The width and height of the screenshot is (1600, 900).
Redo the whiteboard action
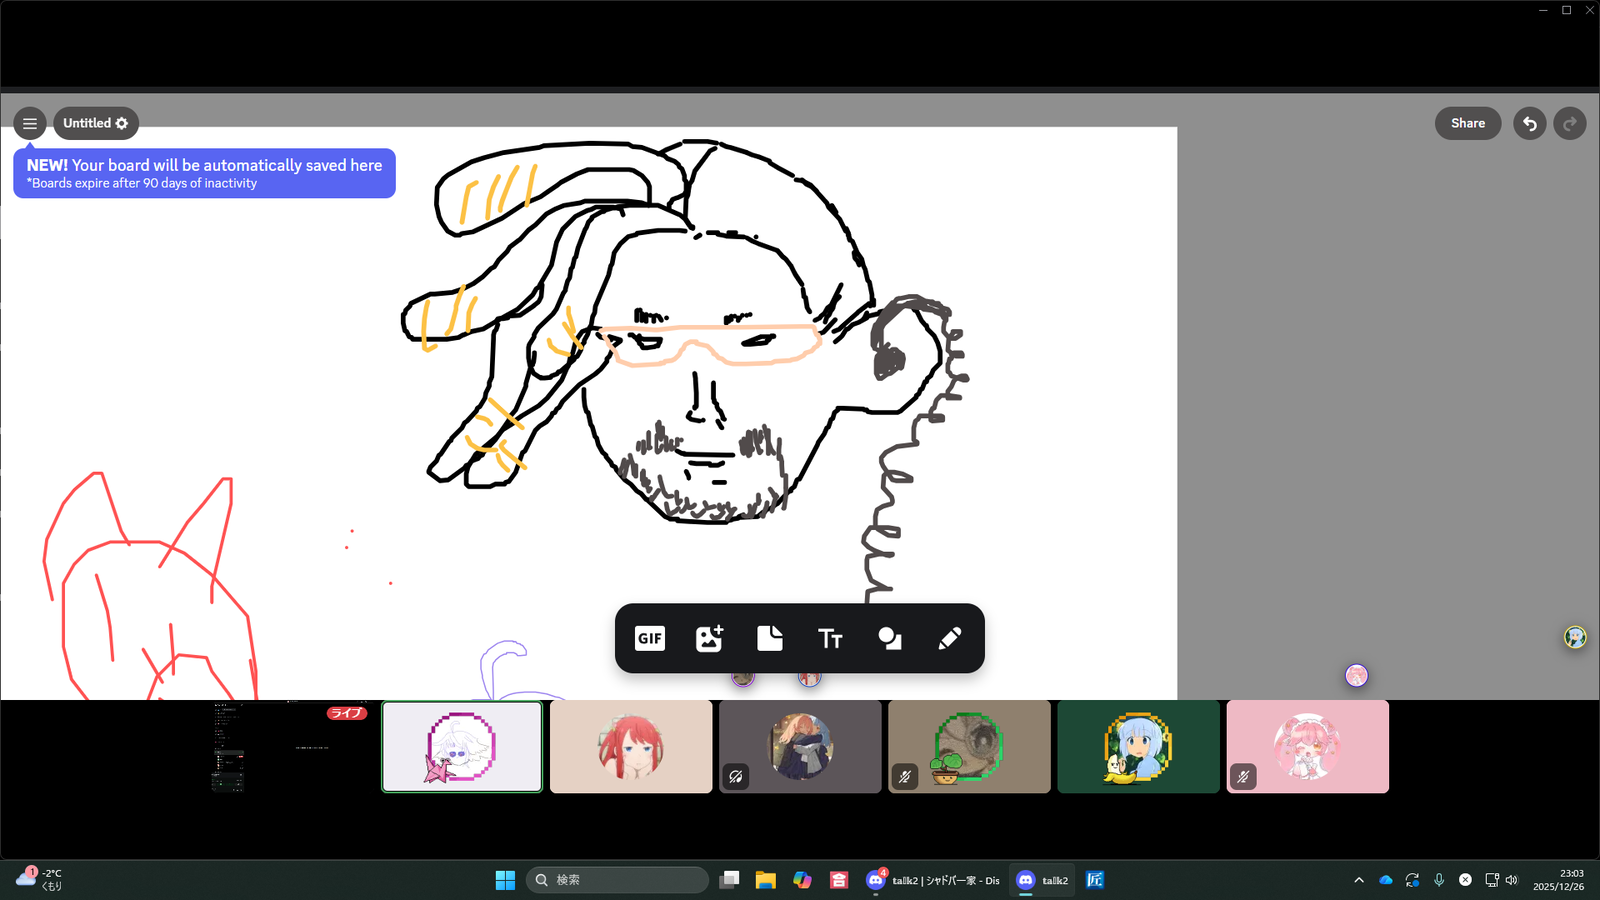(x=1570, y=124)
